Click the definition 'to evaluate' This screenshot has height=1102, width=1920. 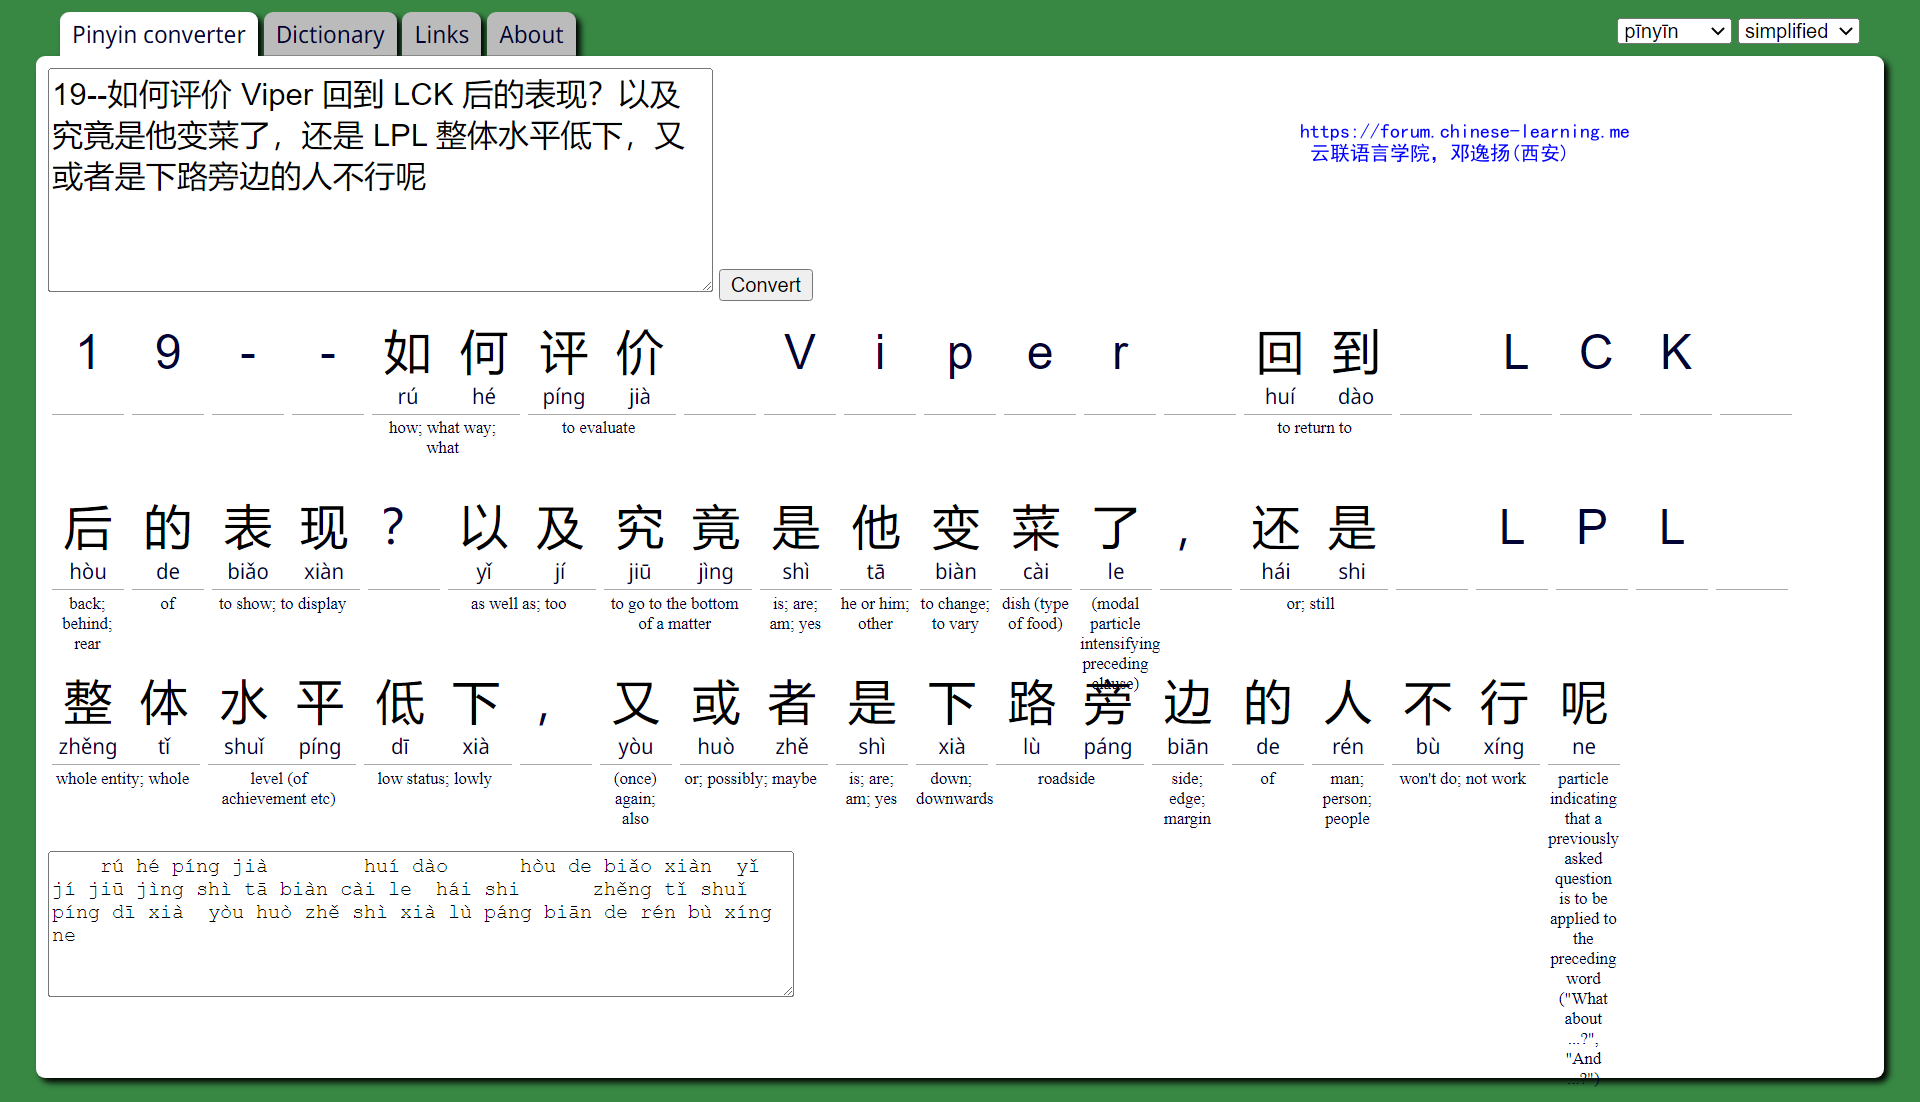tap(598, 428)
